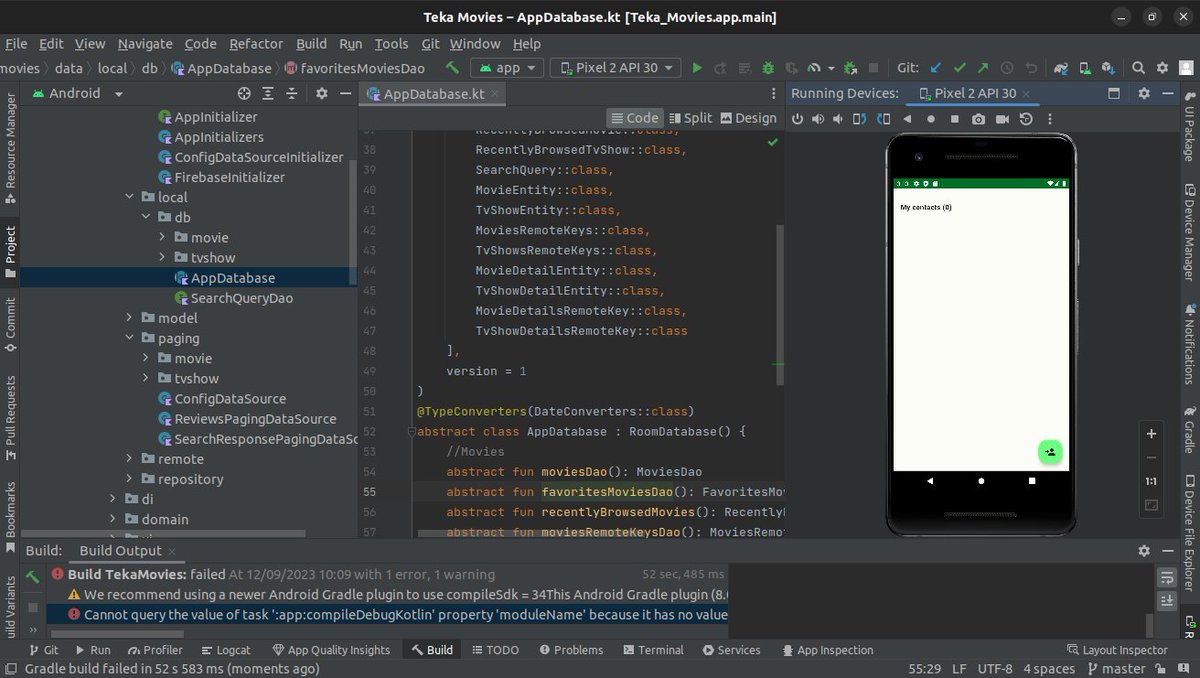Take emulator screenshot camera icon
This screenshot has width=1200, height=678.
coord(978,119)
